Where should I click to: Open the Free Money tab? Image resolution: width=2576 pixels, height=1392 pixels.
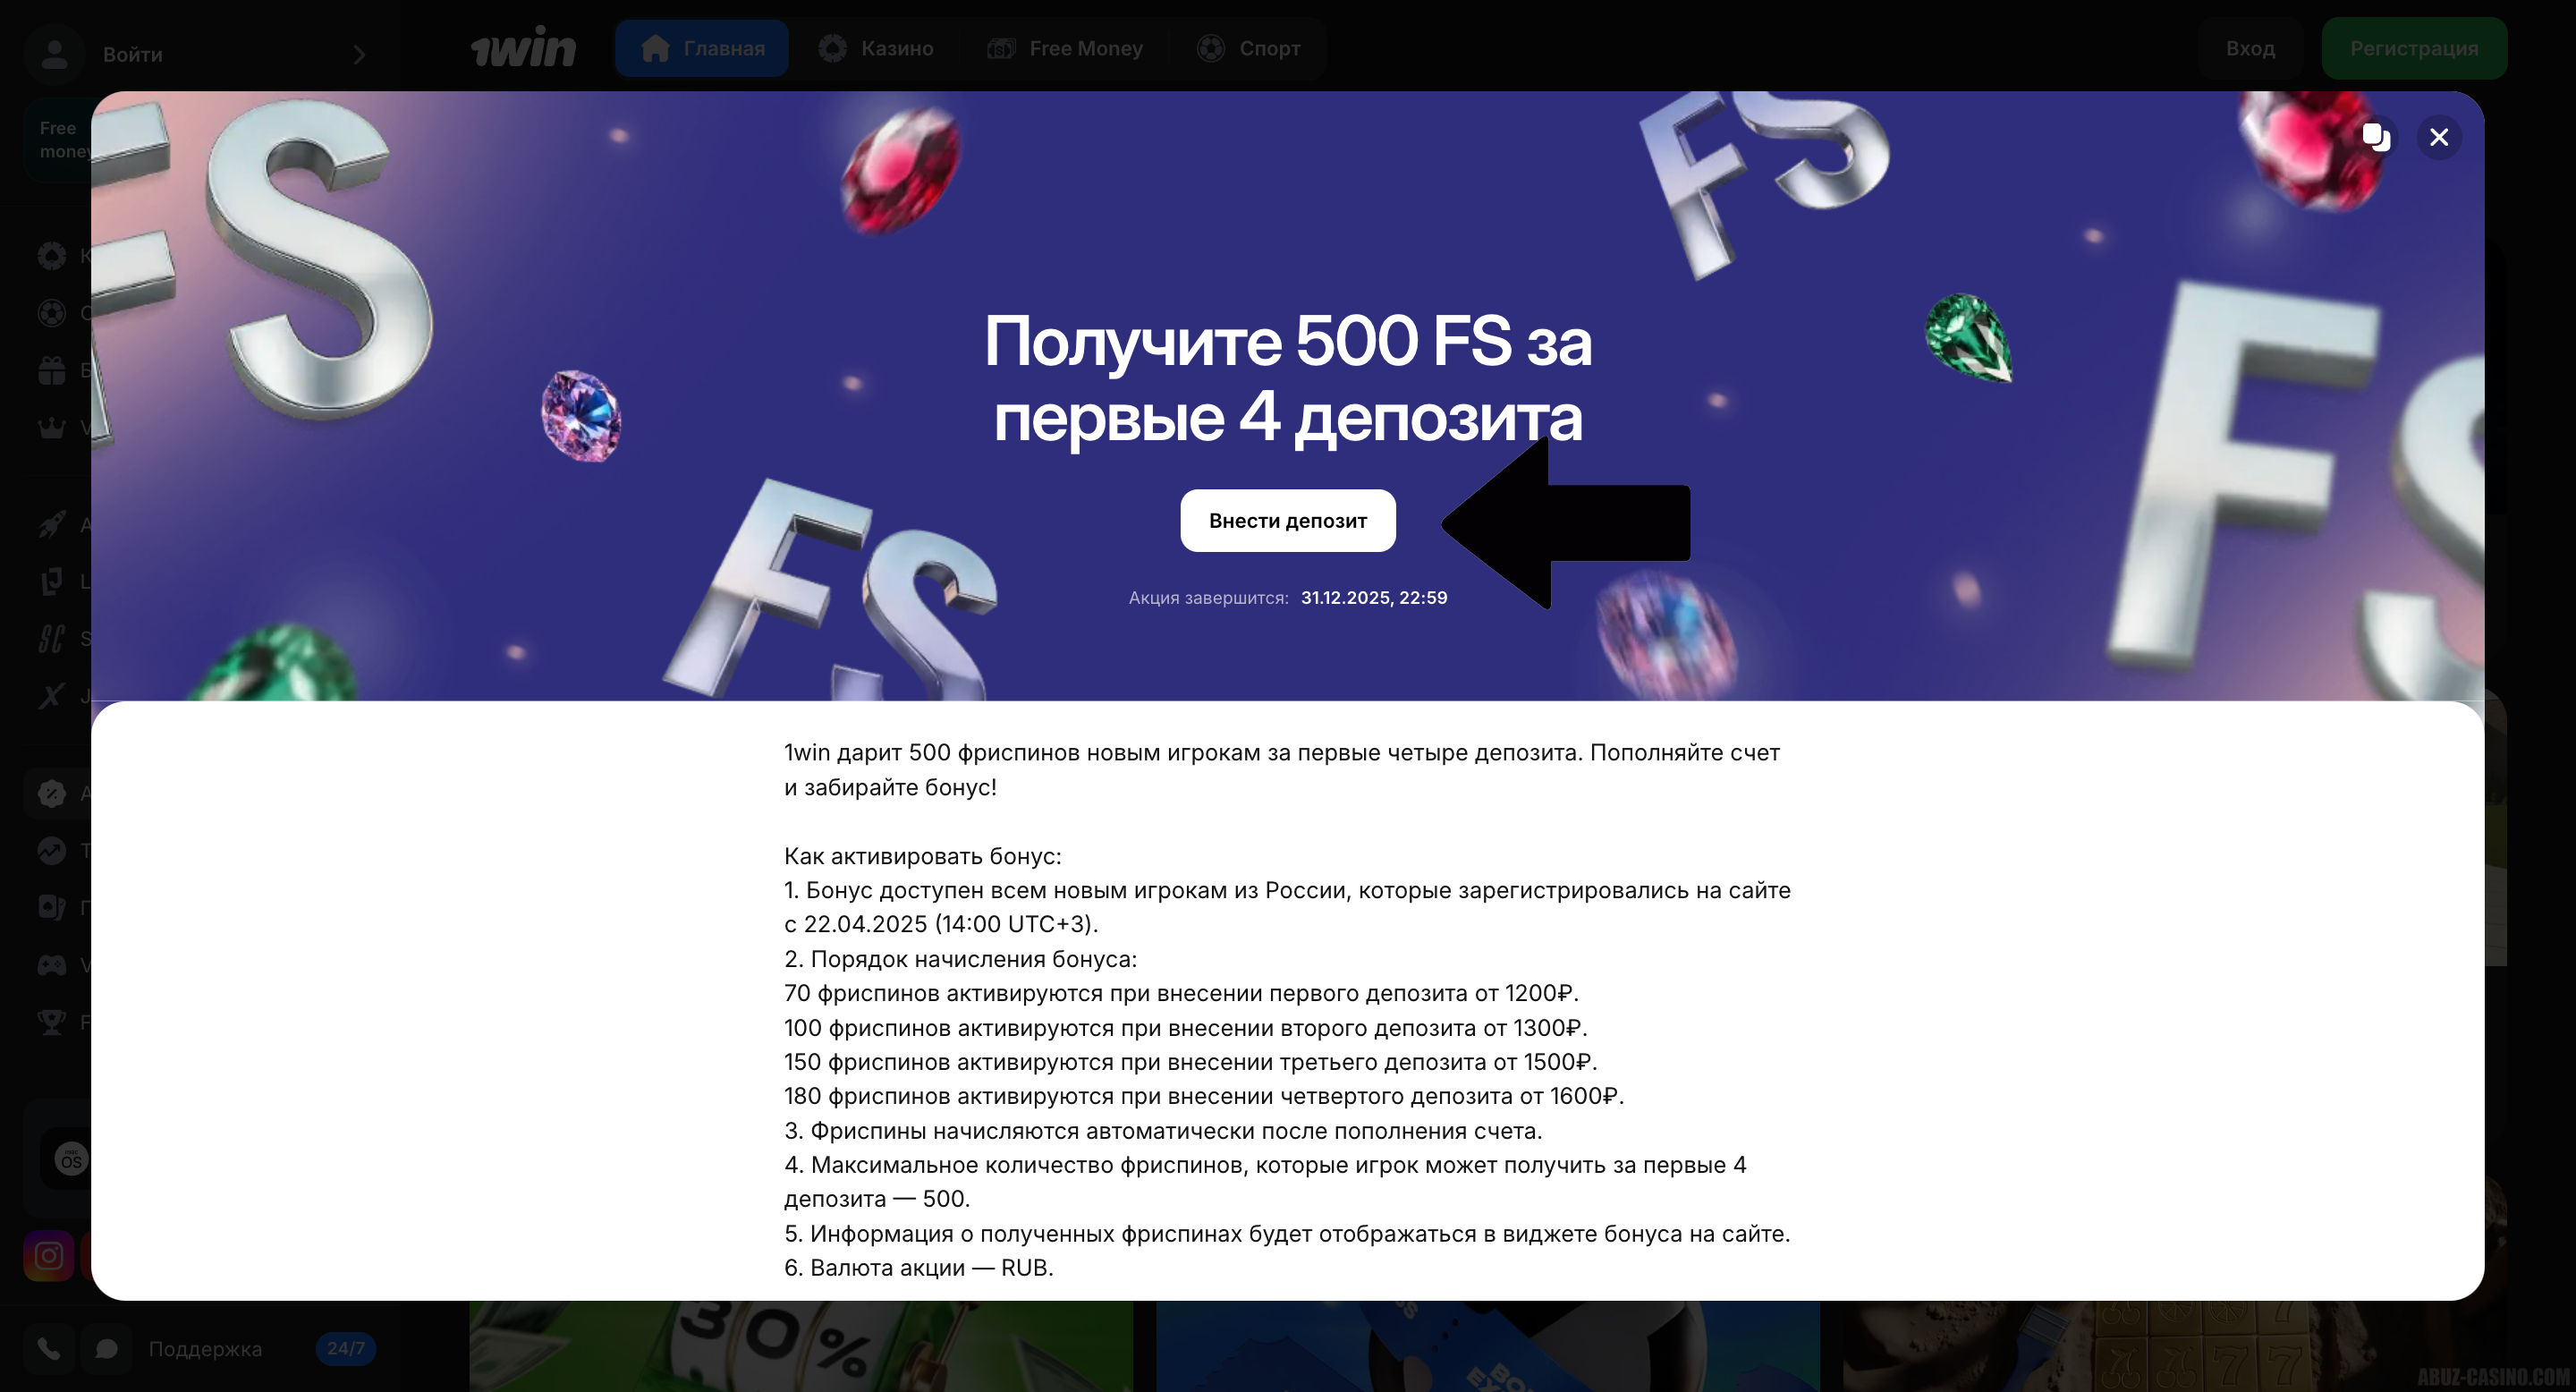(1064, 48)
